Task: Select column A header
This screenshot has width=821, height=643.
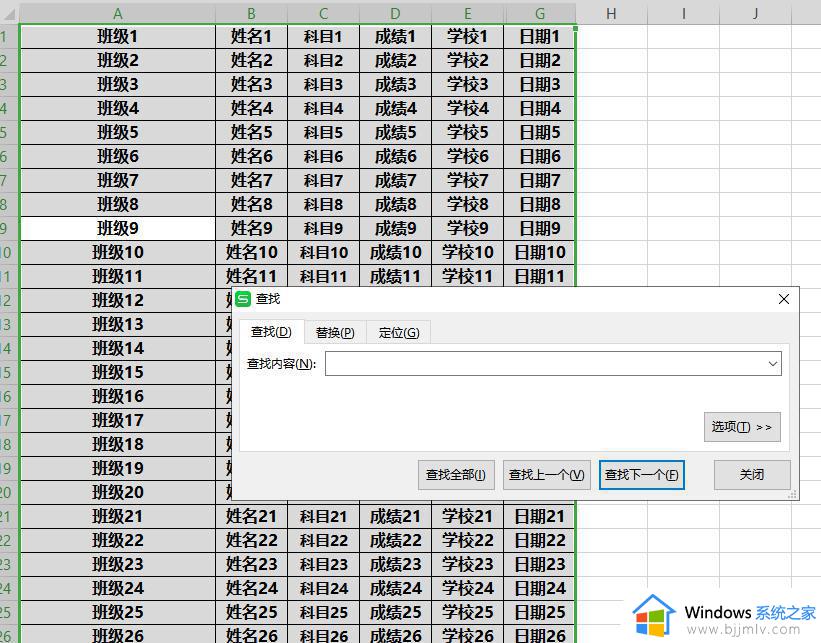Action: (118, 14)
